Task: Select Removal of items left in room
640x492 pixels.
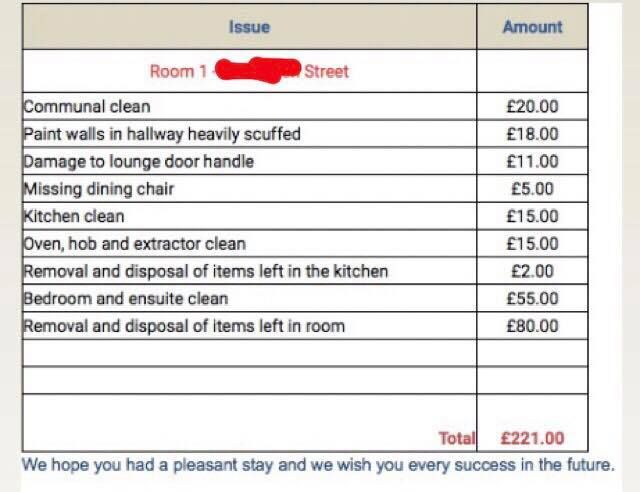Action: [184, 326]
